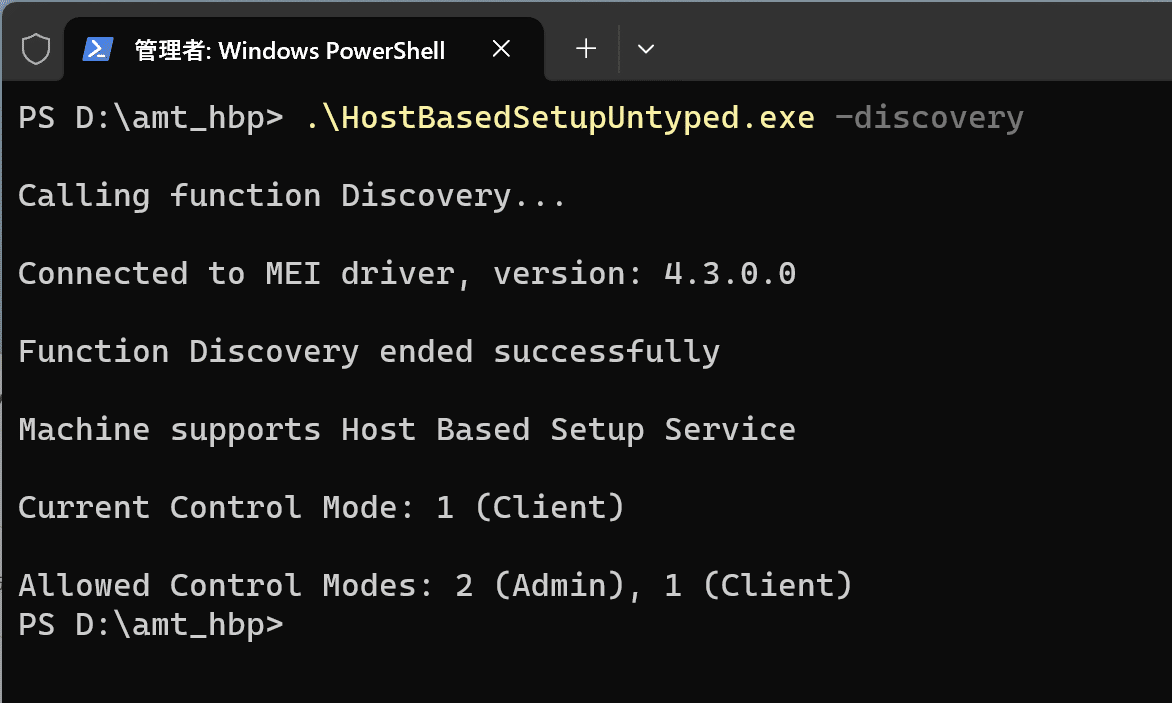Click the Calling function Discovery... line
Image resolution: width=1172 pixels, height=703 pixels.
(x=292, y=196)
